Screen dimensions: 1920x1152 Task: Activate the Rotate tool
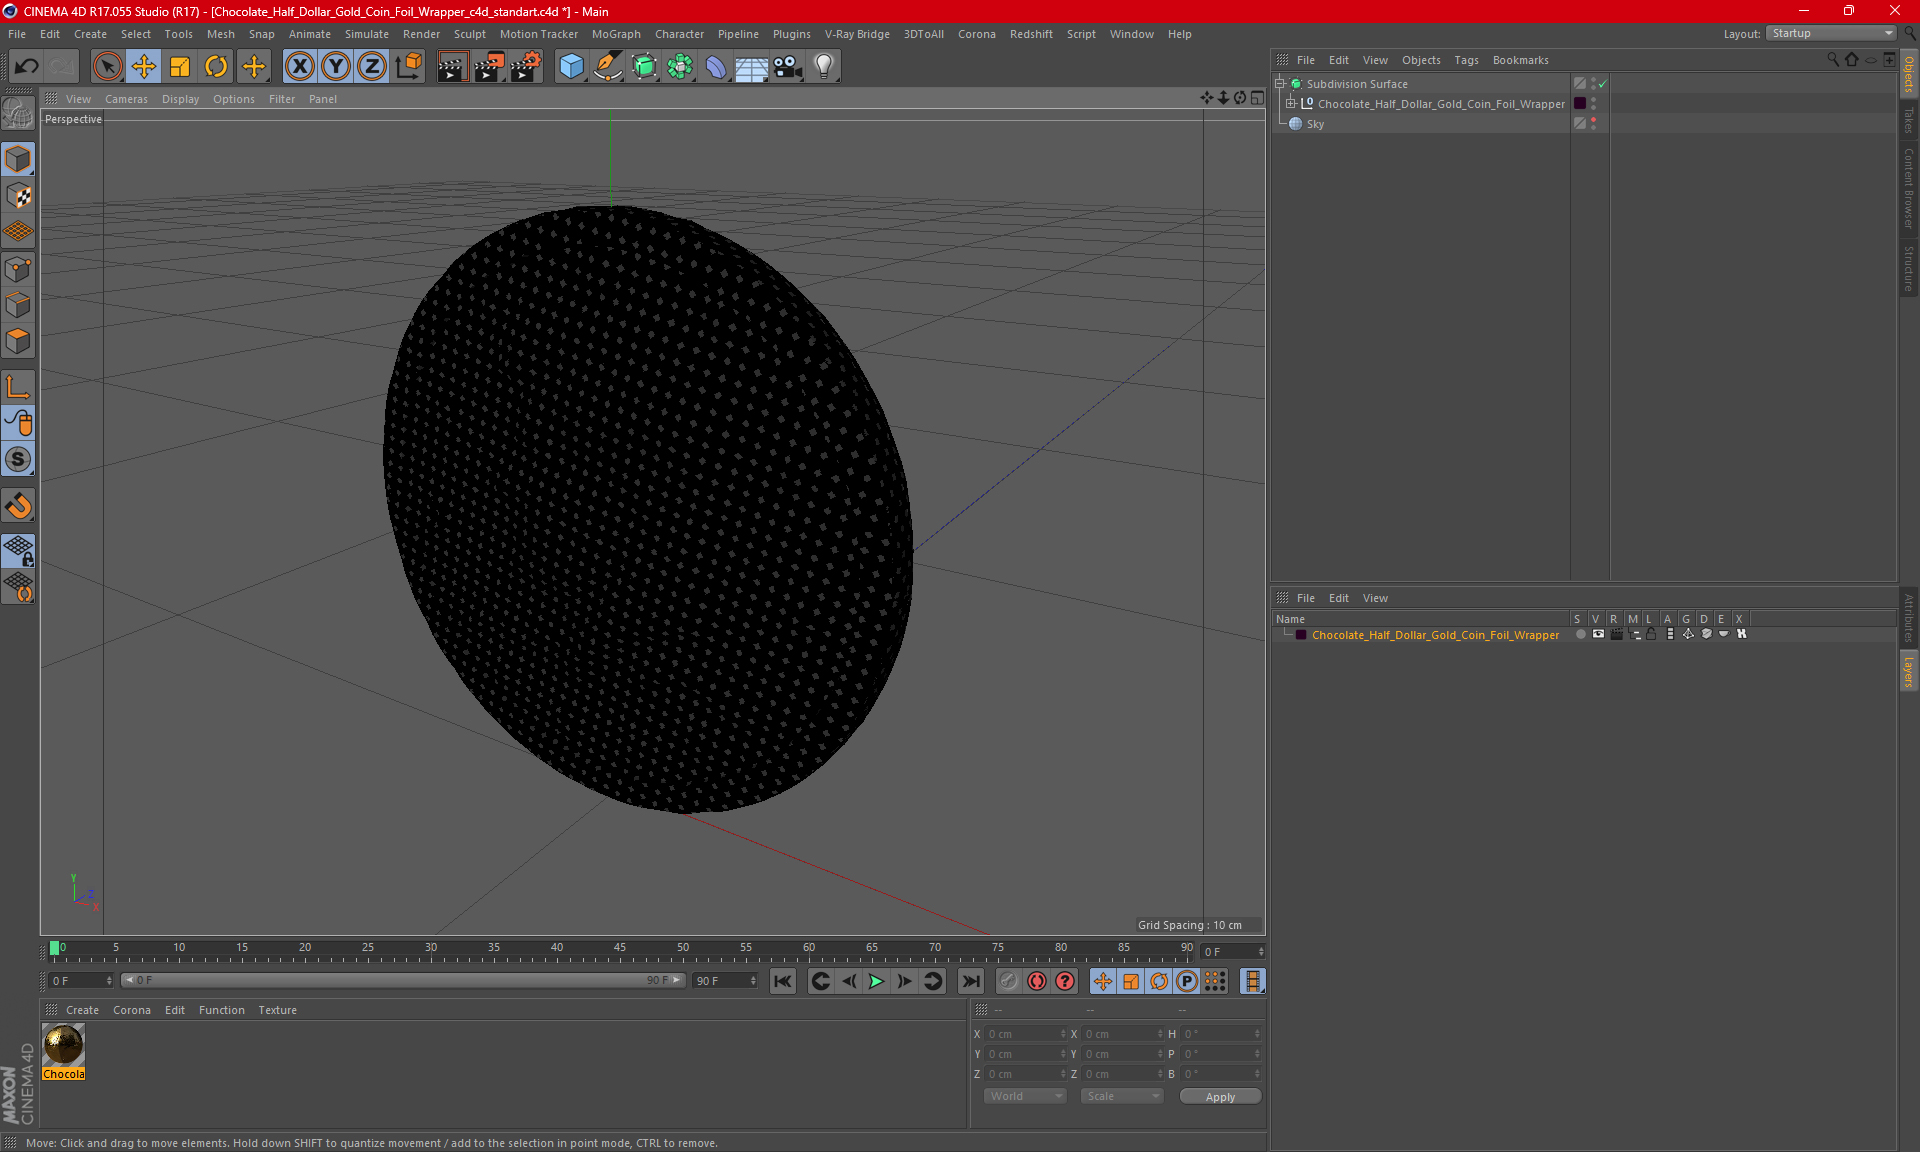pyautogui.click(x=216, y=66)
